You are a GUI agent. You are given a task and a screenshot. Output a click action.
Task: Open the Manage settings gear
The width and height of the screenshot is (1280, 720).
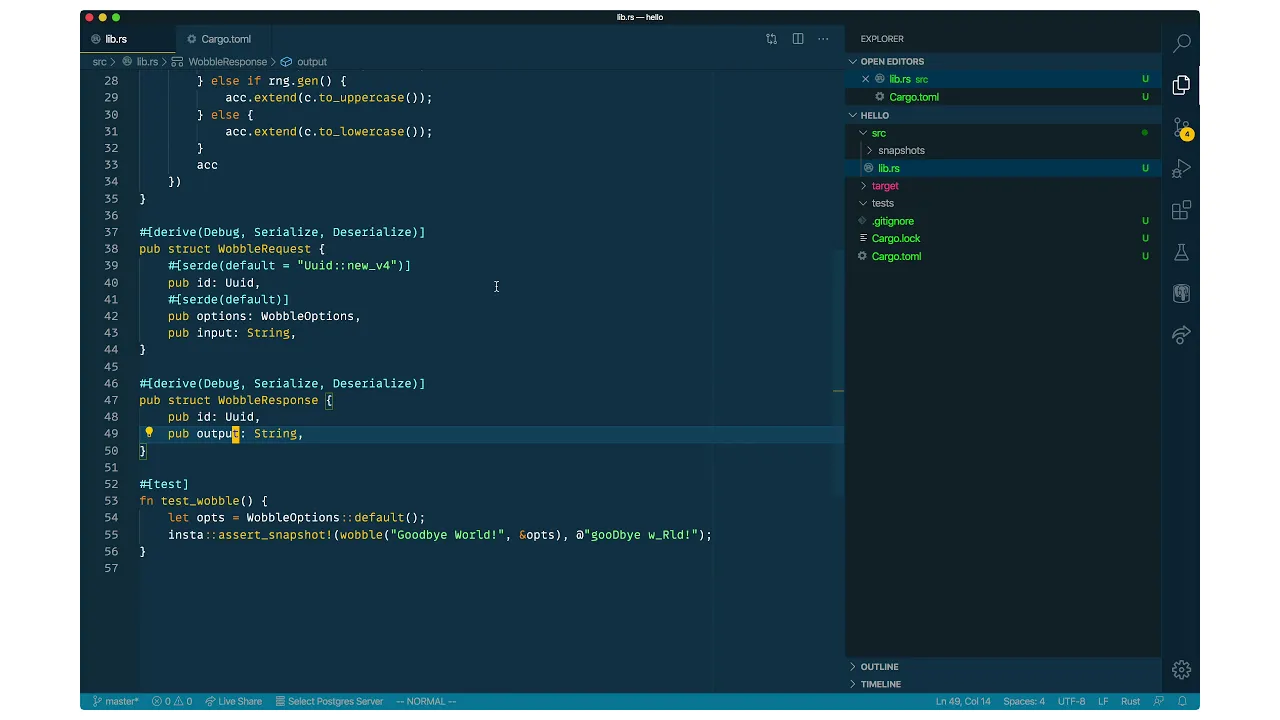tap(1181, 669)
